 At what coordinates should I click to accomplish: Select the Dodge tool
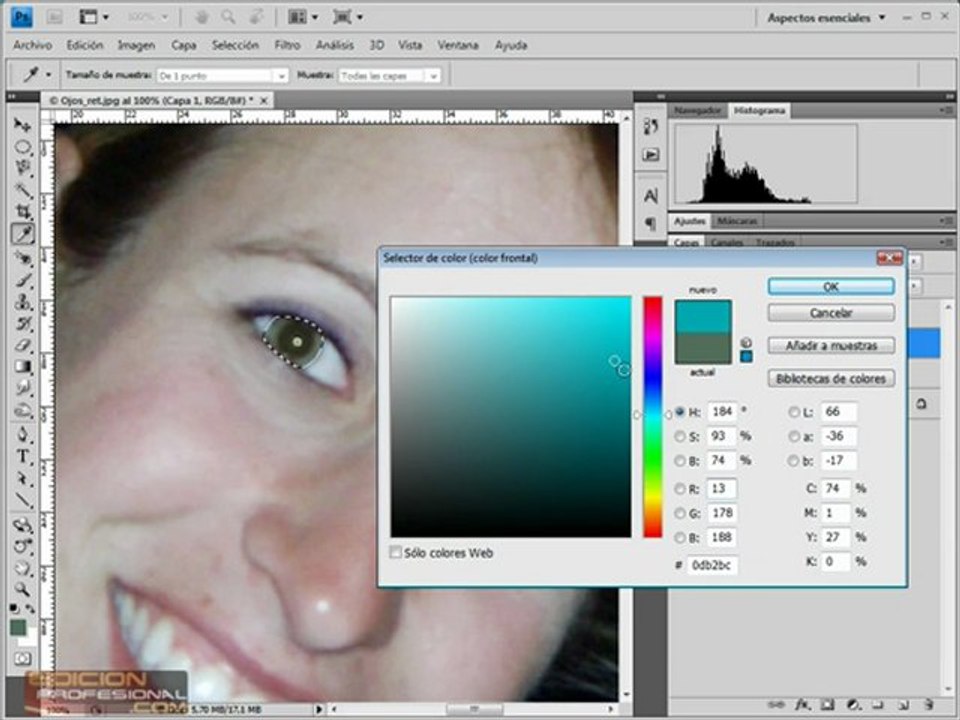(x=23, y=410)
